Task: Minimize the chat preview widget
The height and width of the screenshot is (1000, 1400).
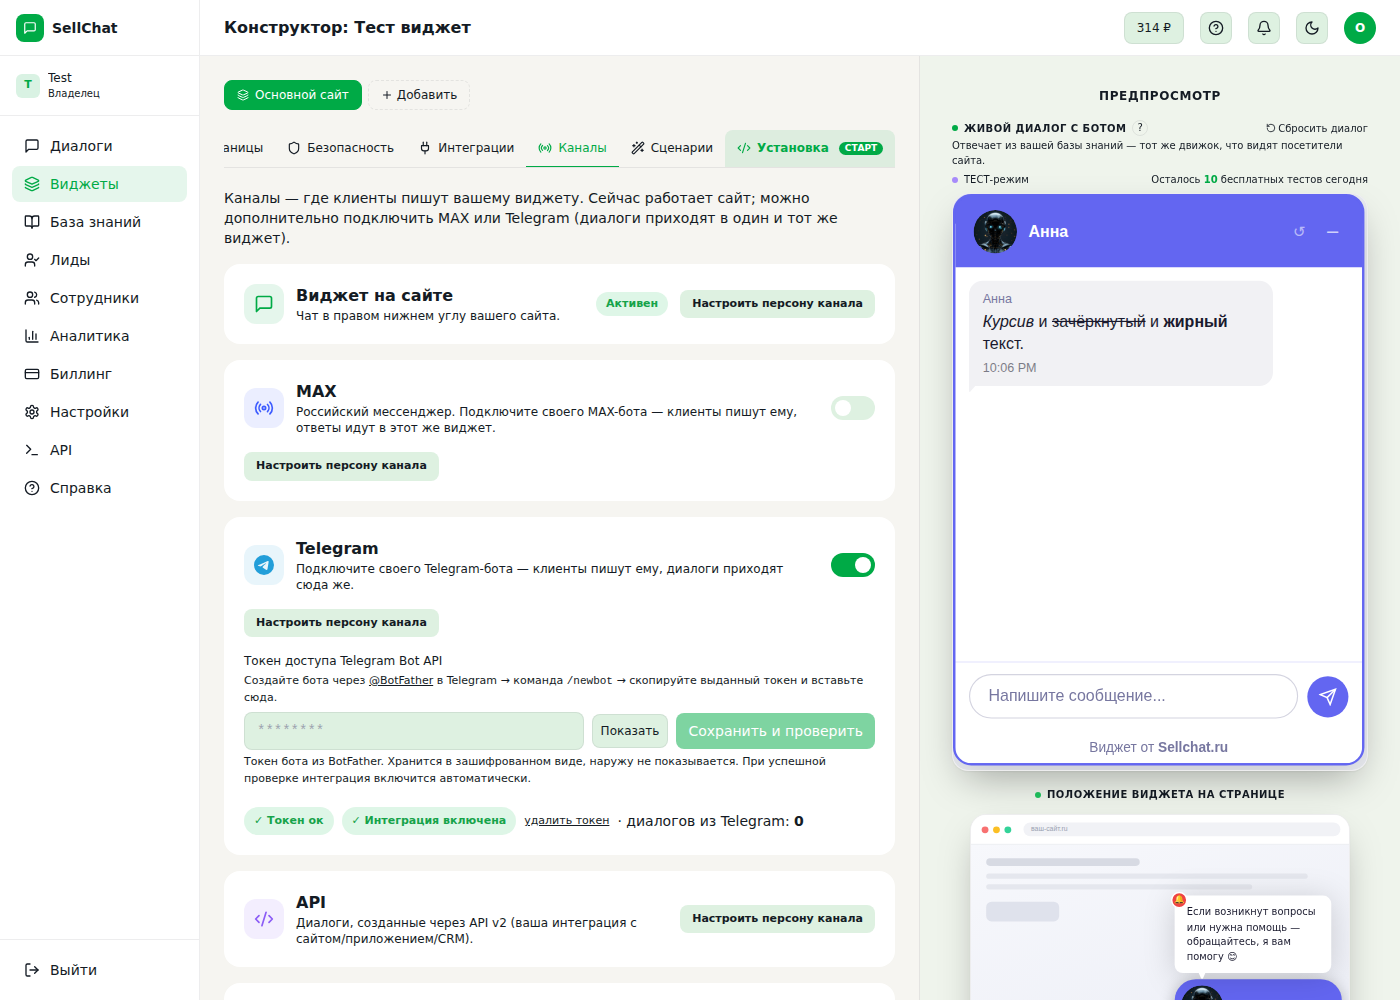Action: [x=1332, y=231]
